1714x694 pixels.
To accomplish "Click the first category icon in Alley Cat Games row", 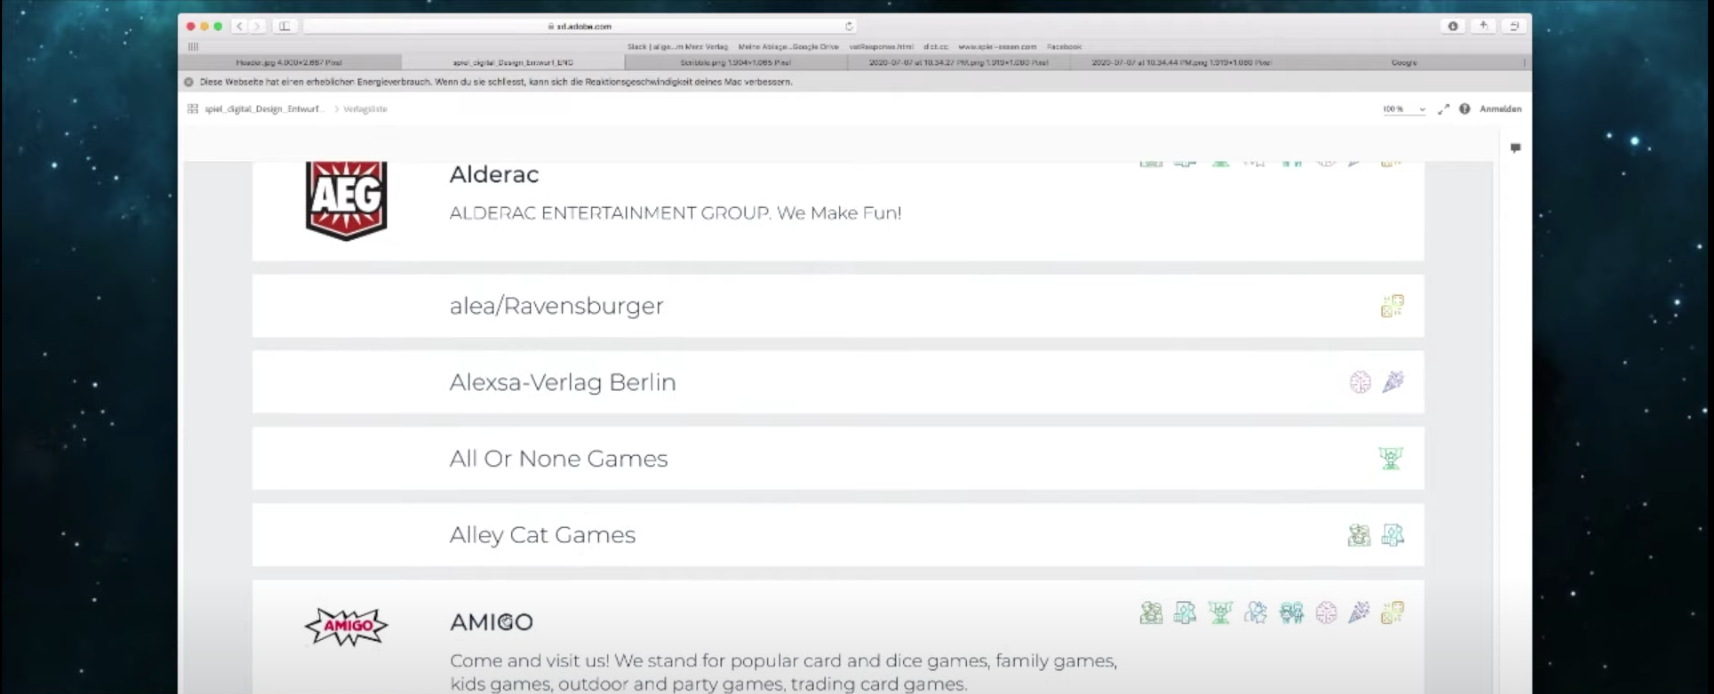I will tap(1358, 535).
